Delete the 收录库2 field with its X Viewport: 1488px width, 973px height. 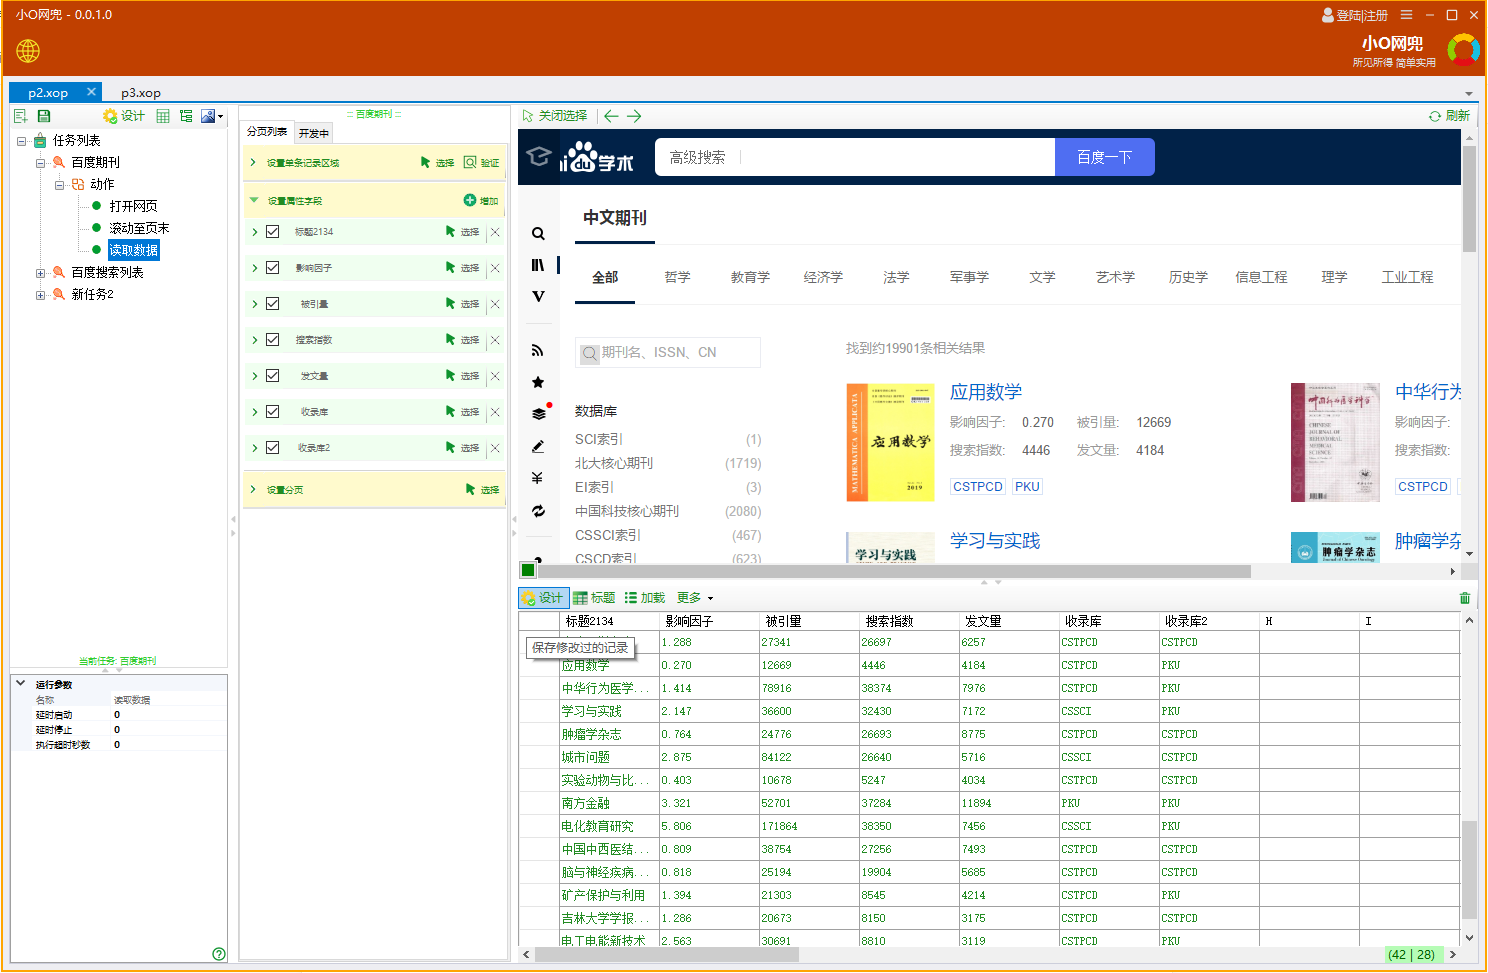(x=495, y=448)
